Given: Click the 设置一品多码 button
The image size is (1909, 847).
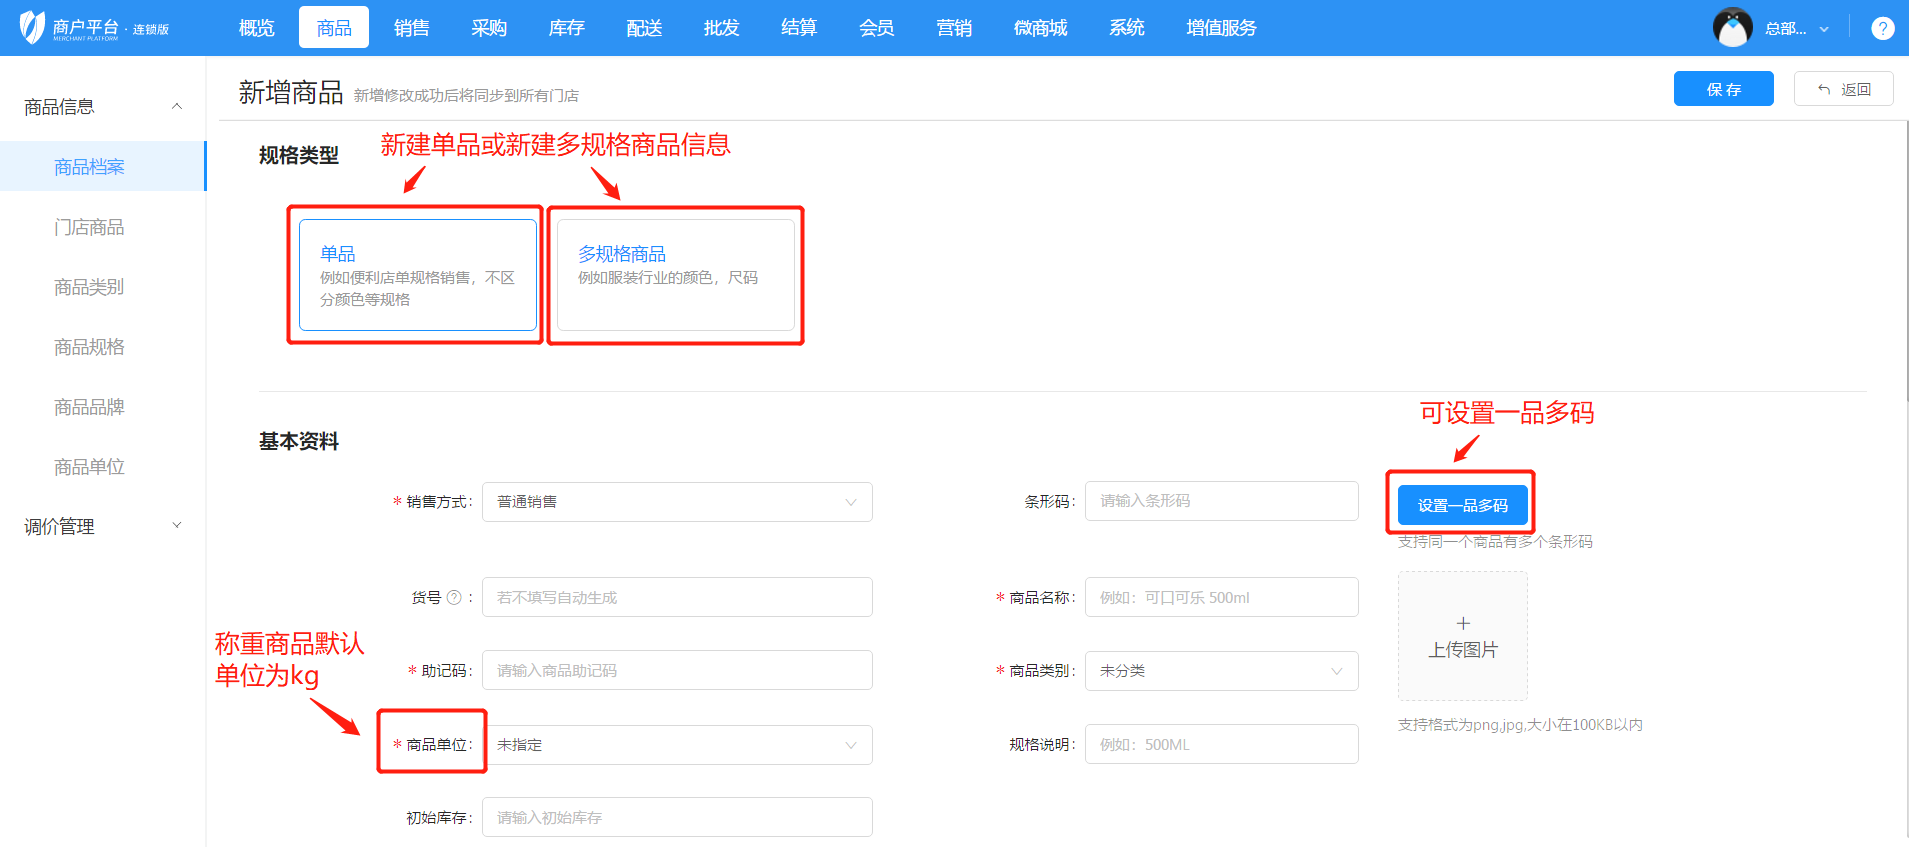Looking at the screenshot, I should point(1462,505).
